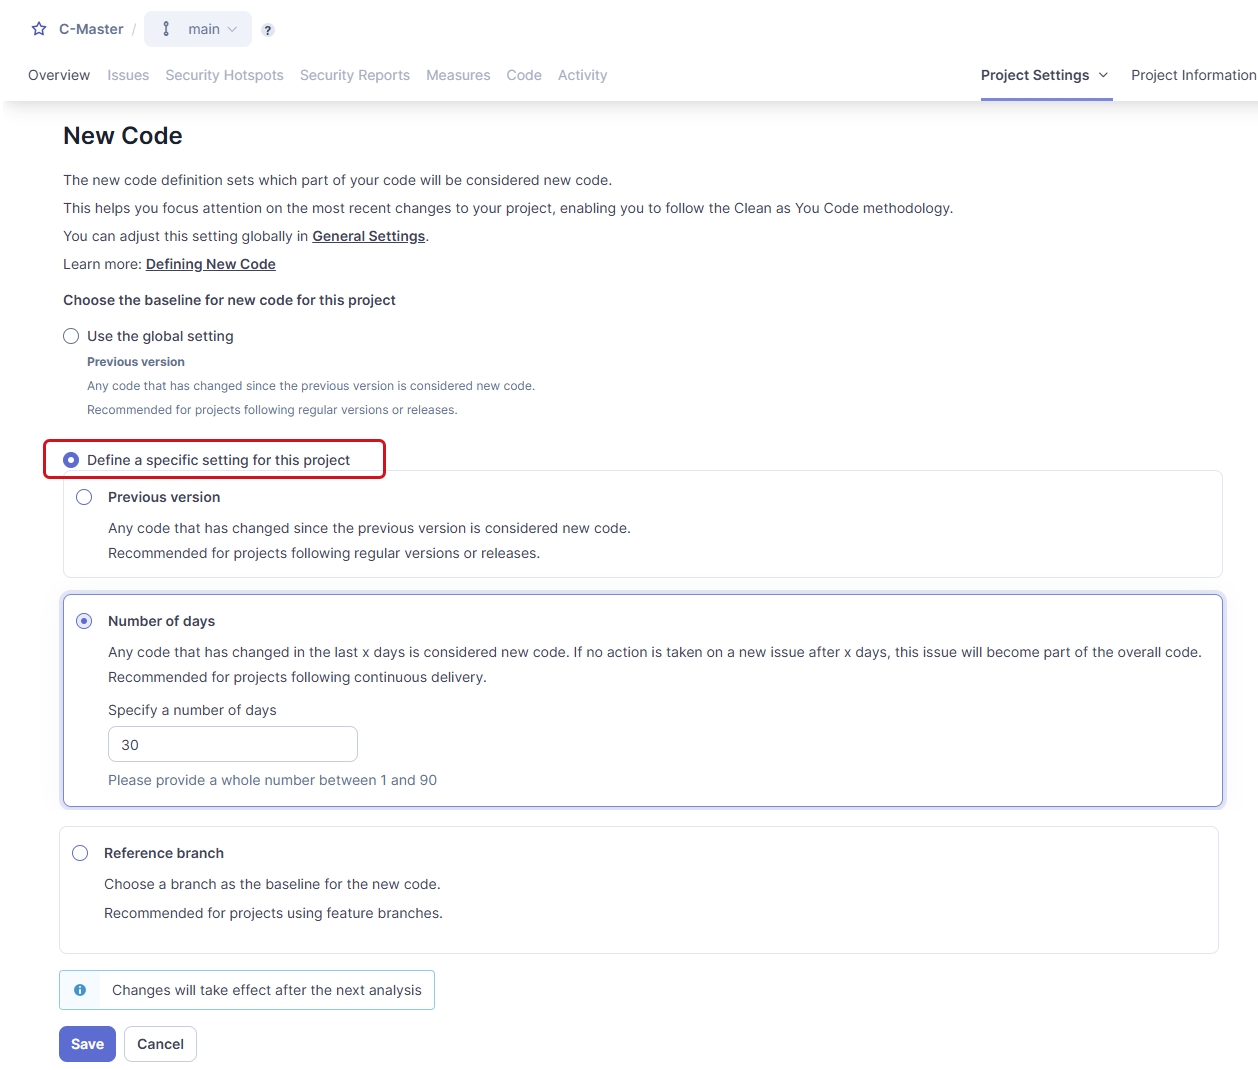This screenshot has width=1258, height=1070.
Task: Go to the Measures tab
Action: click(x=458, y=75)
